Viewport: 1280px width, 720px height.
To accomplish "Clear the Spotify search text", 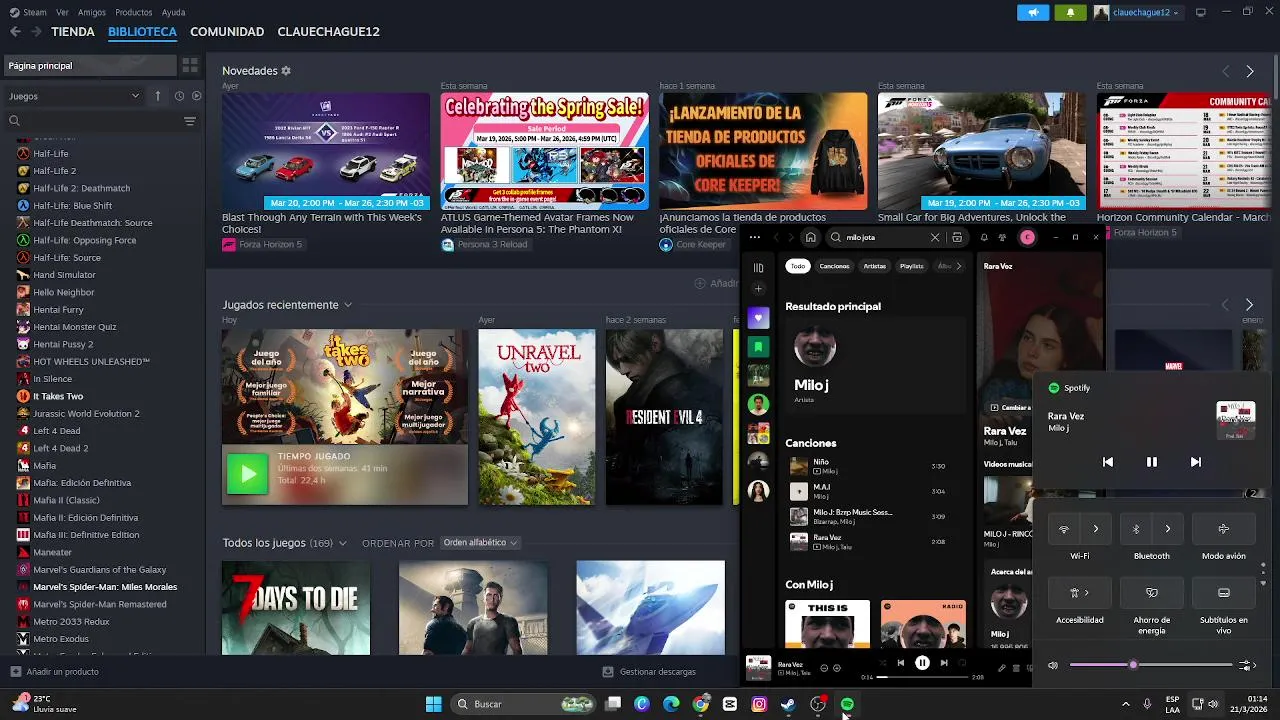I will click(x=935, y=237).
